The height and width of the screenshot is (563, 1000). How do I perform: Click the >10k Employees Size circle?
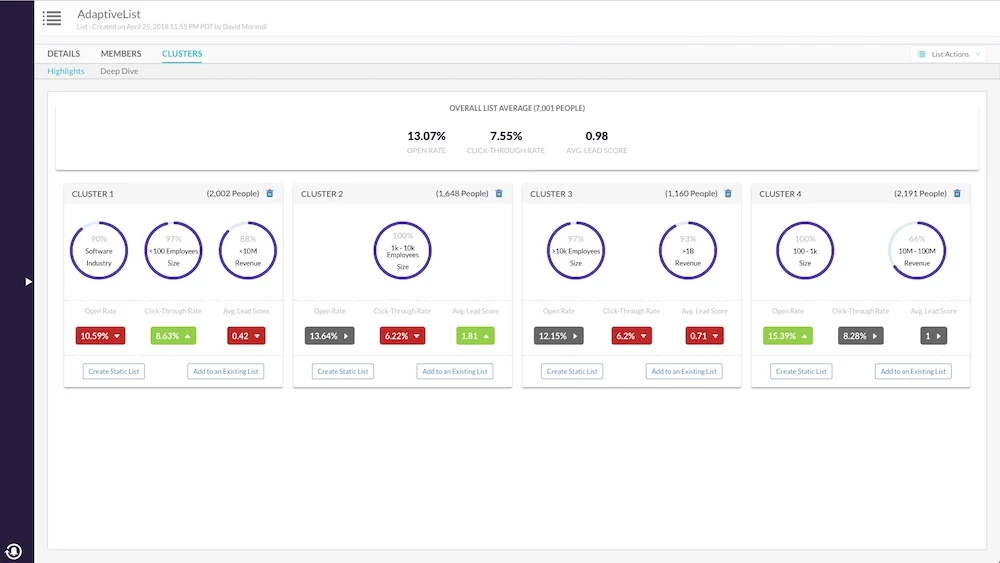(576, 251)
